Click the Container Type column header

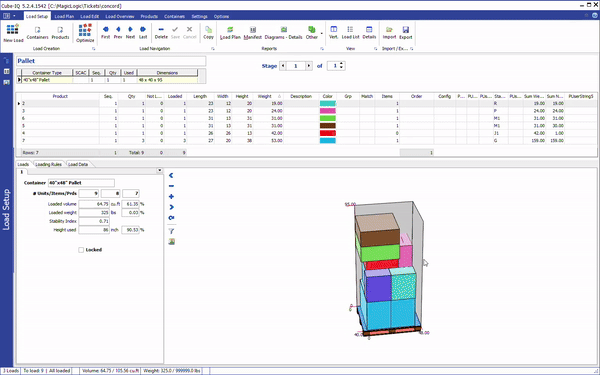(47, 73)
